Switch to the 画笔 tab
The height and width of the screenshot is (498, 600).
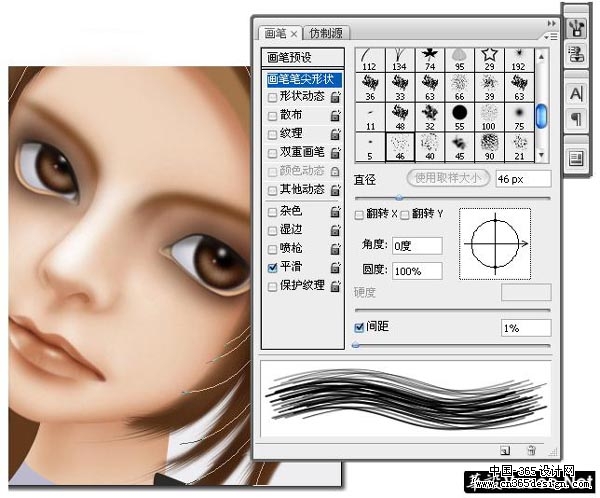point(280,33)
